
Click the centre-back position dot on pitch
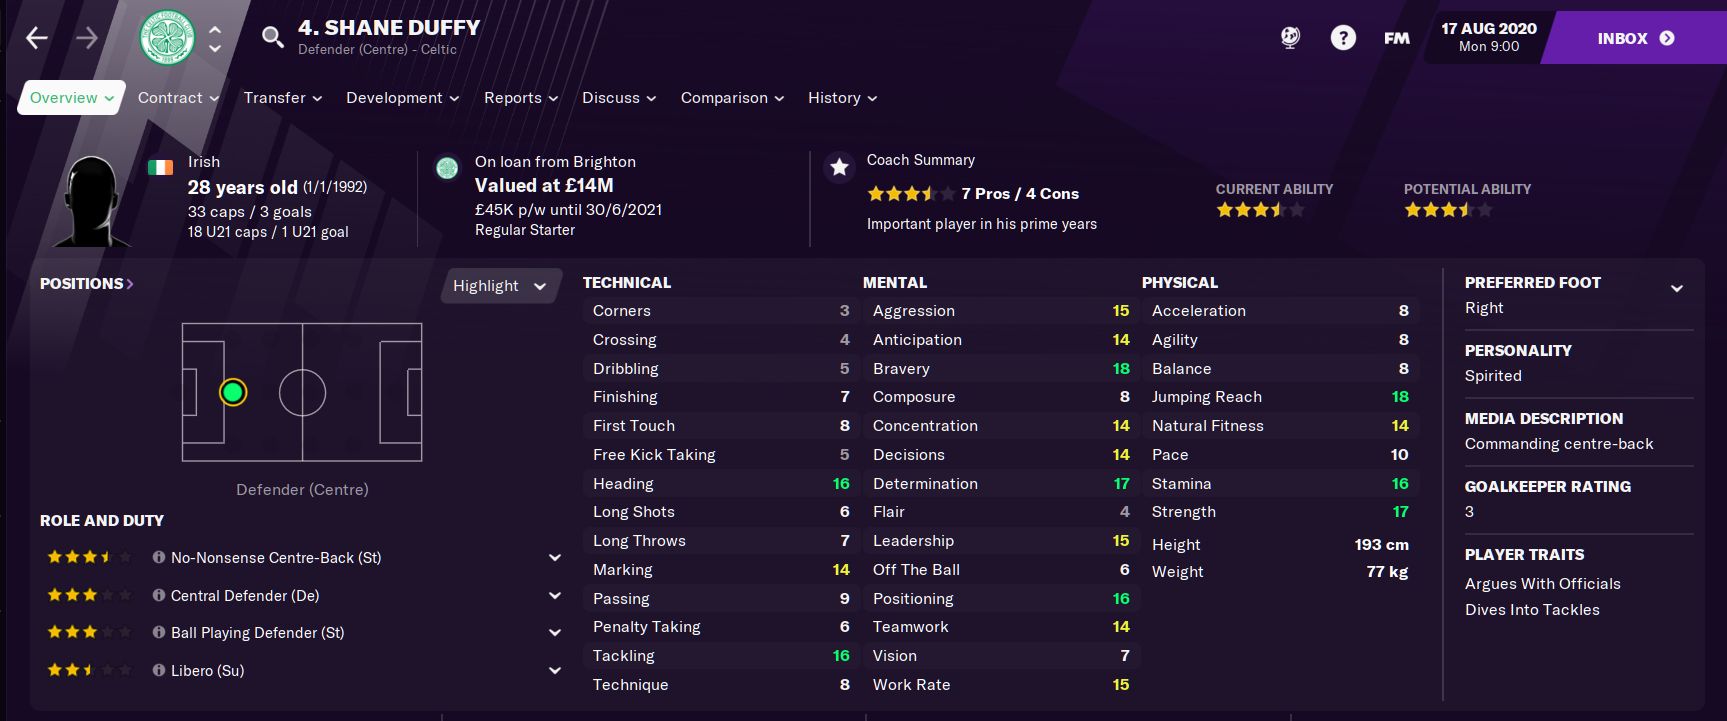click(x=233, y=392)
